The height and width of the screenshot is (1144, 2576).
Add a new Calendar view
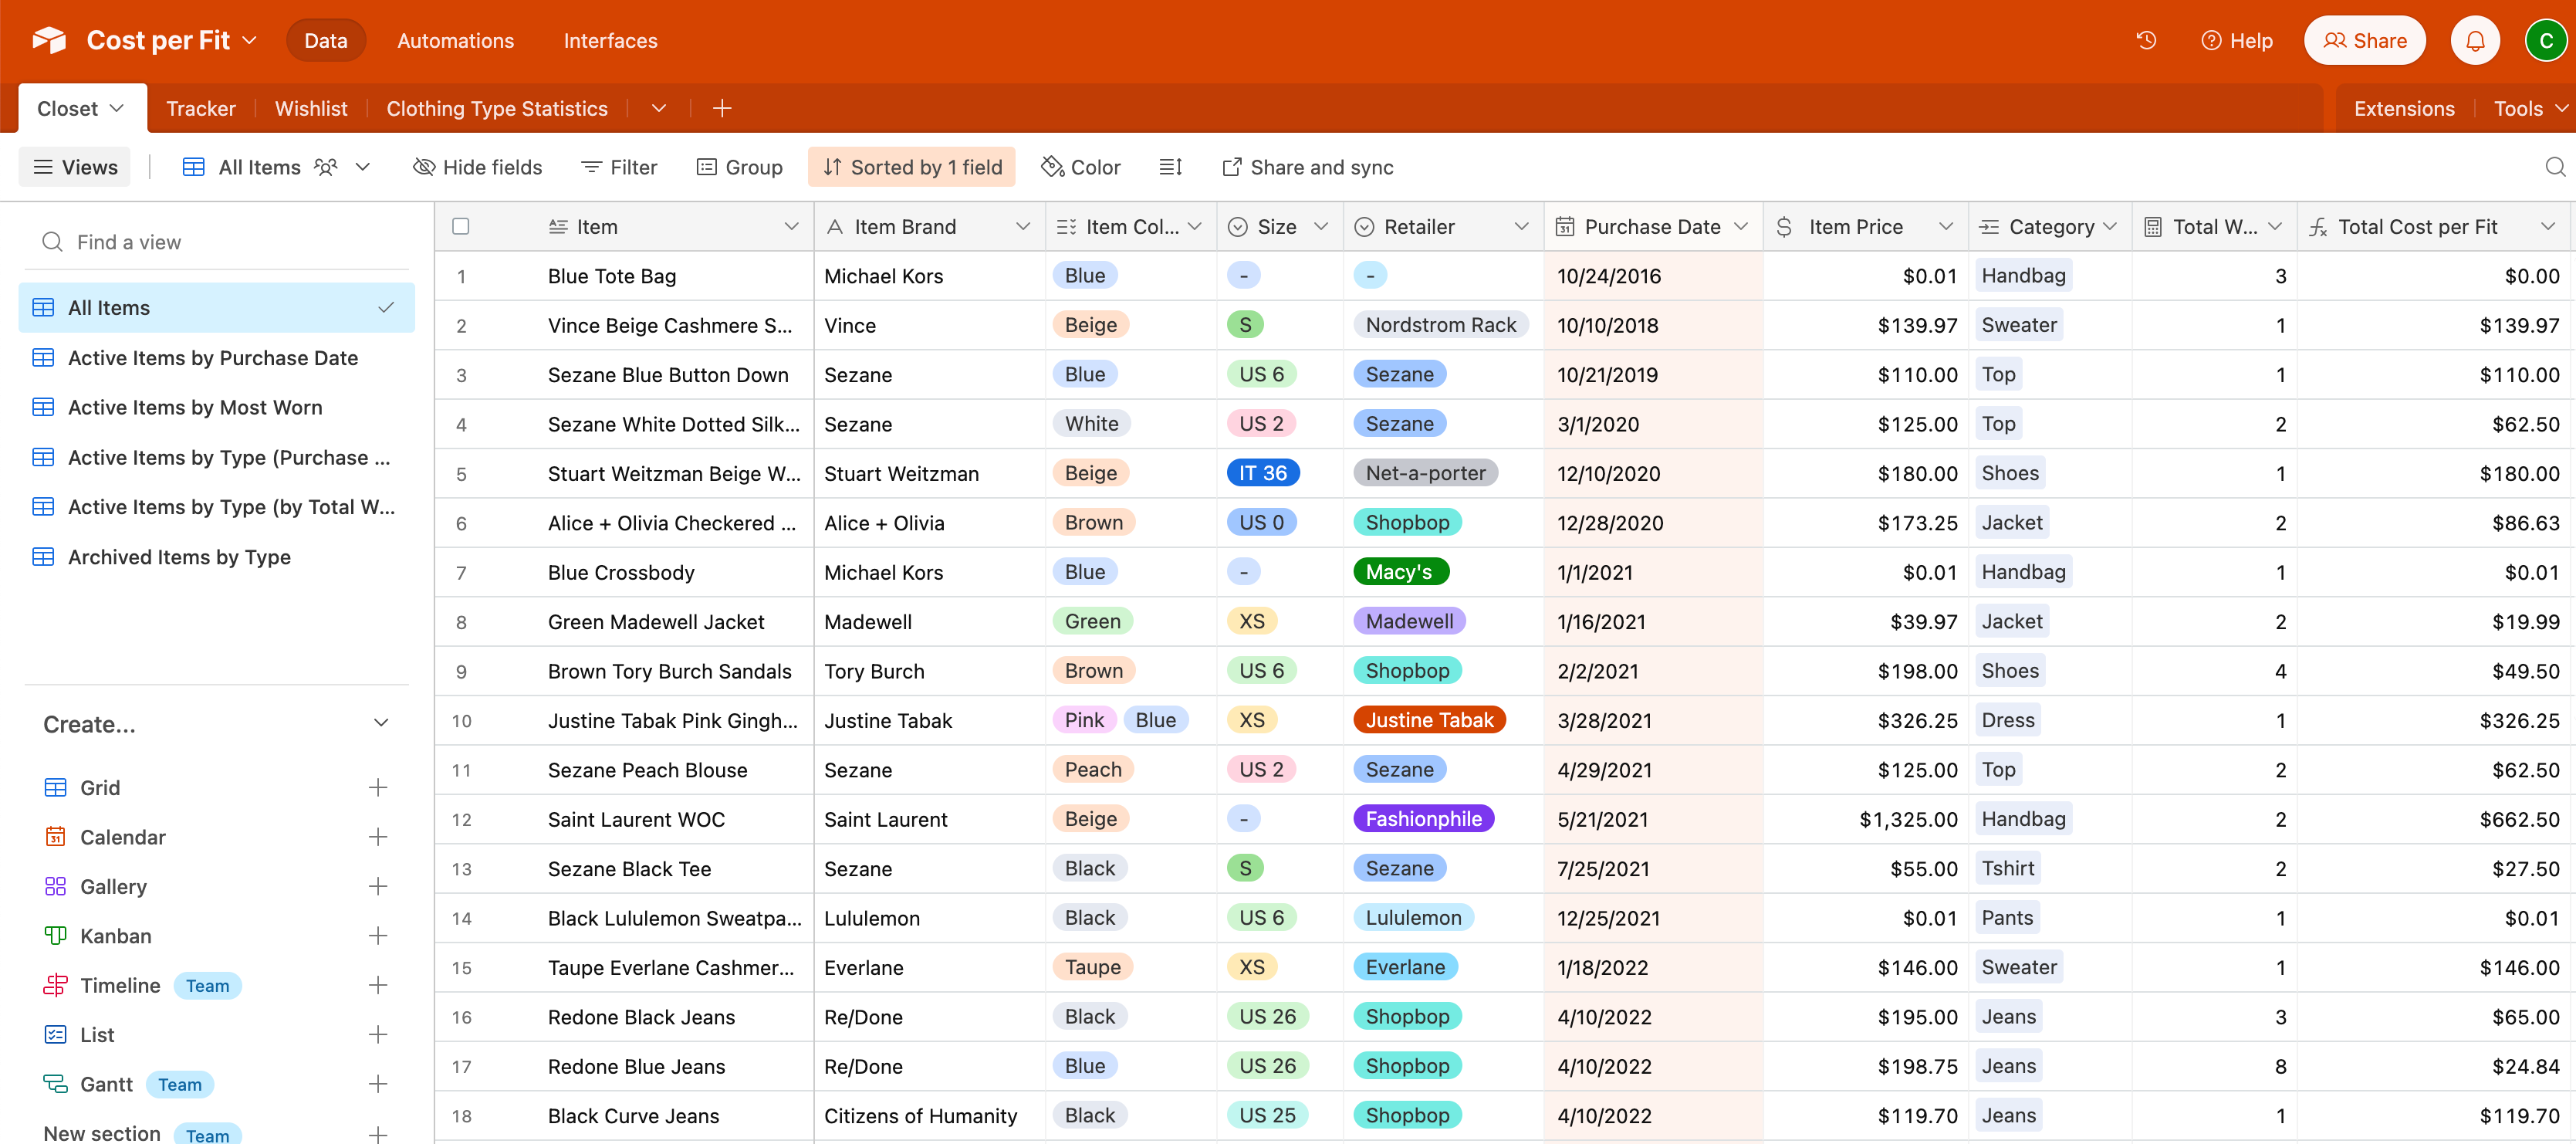[378, 837]
